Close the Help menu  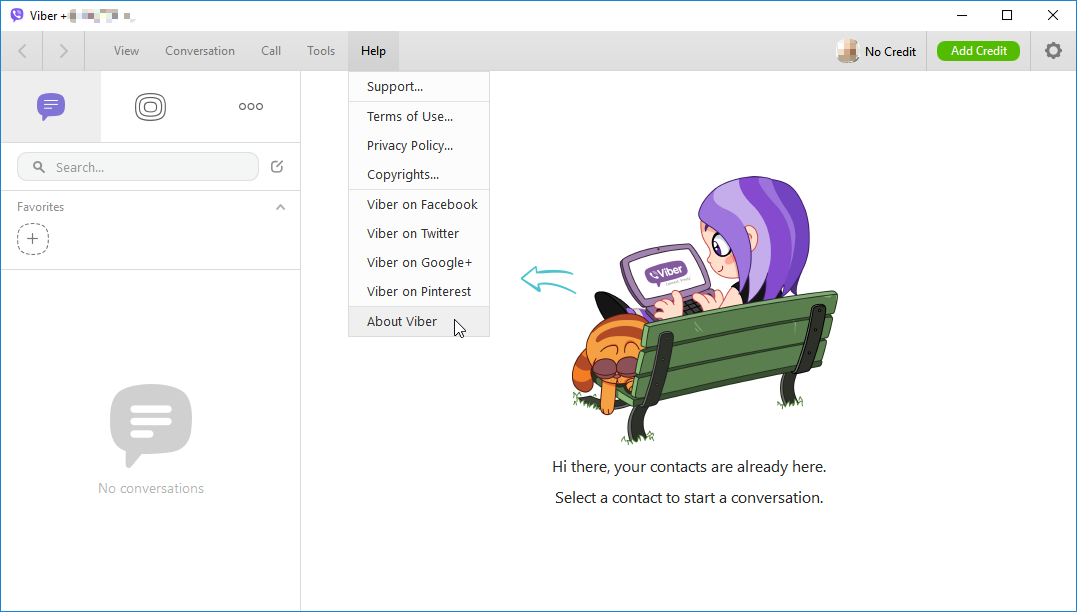point(374,51)
